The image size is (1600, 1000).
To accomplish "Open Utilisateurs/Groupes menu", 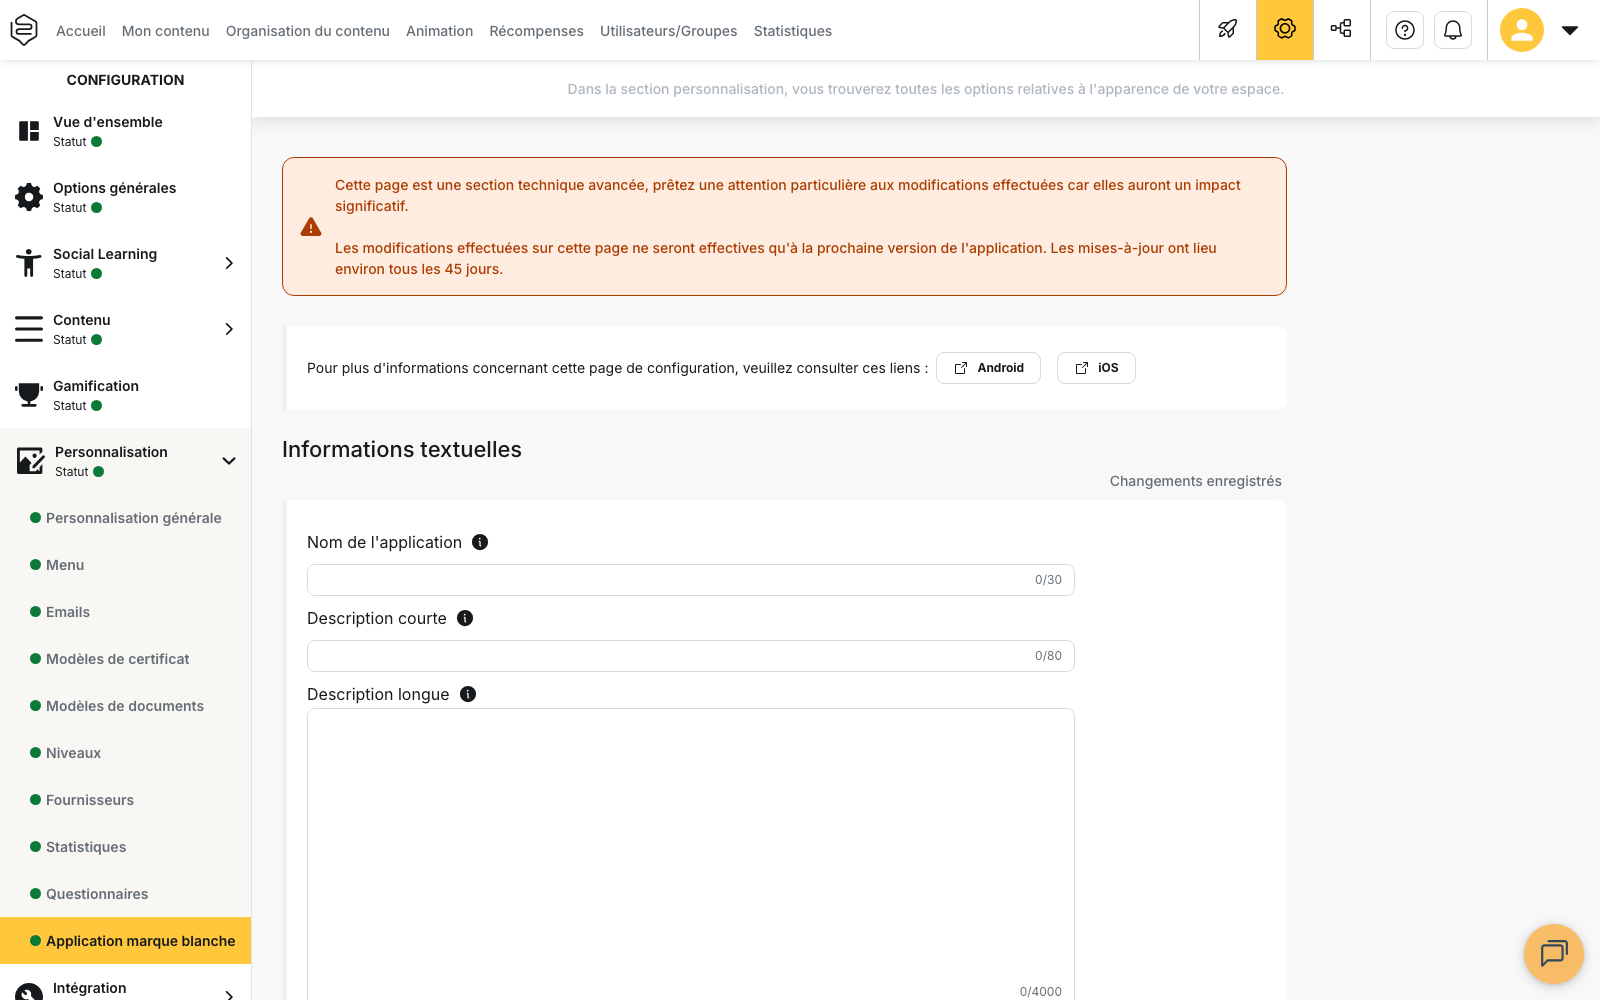I will point(669,31).
